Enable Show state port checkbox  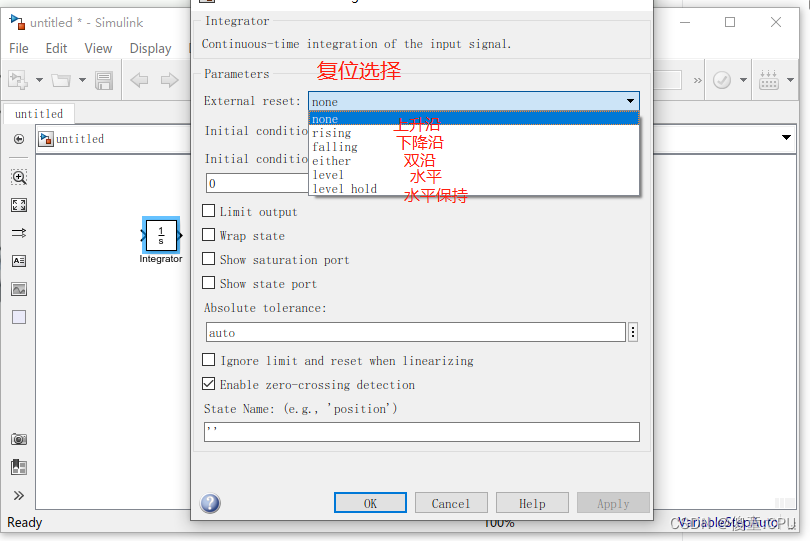[209, 283]
